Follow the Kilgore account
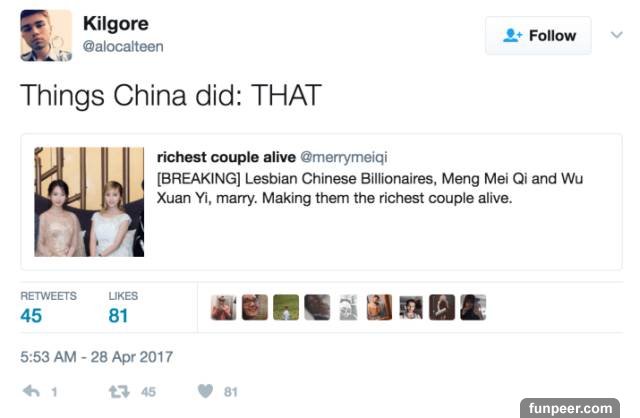Image resolution: width=640 pixels, height=418 pixels. (x=538, y=36)
